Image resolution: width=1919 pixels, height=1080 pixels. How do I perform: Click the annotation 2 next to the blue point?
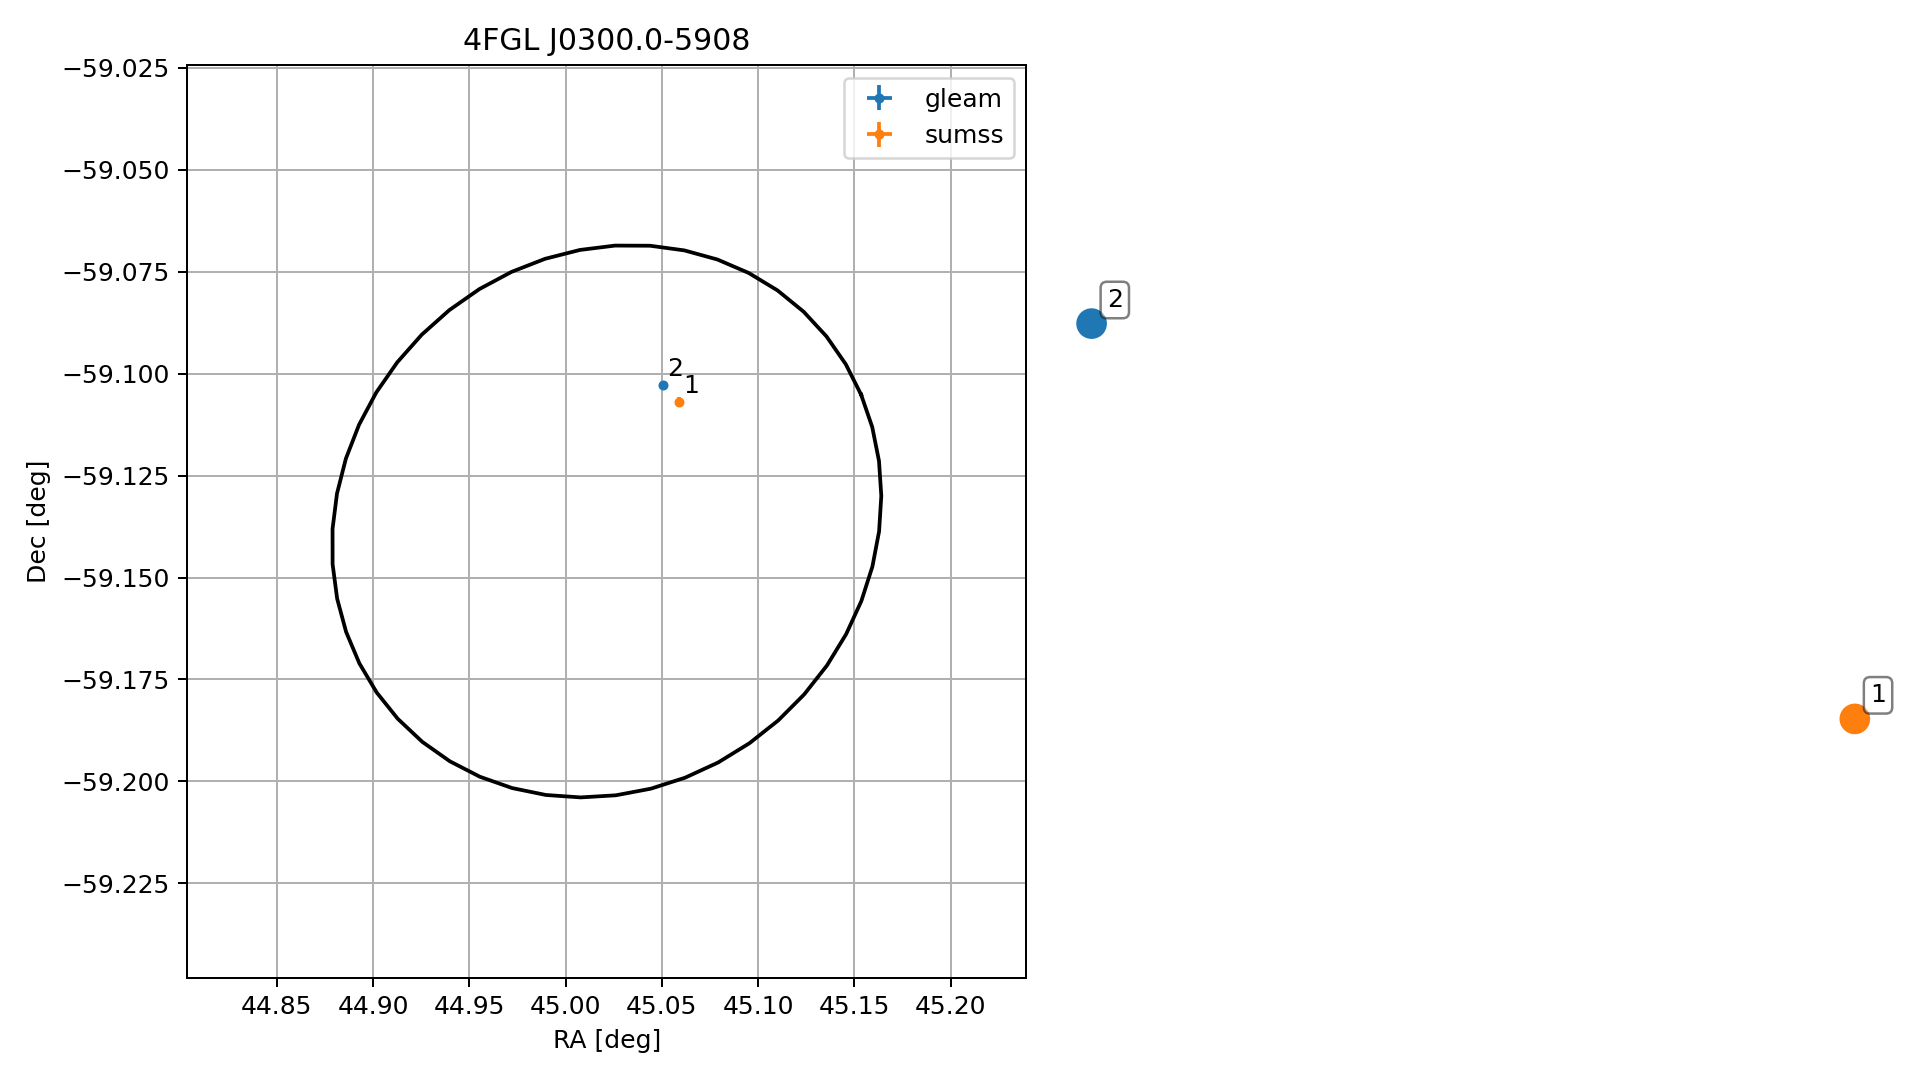[676, 367]
